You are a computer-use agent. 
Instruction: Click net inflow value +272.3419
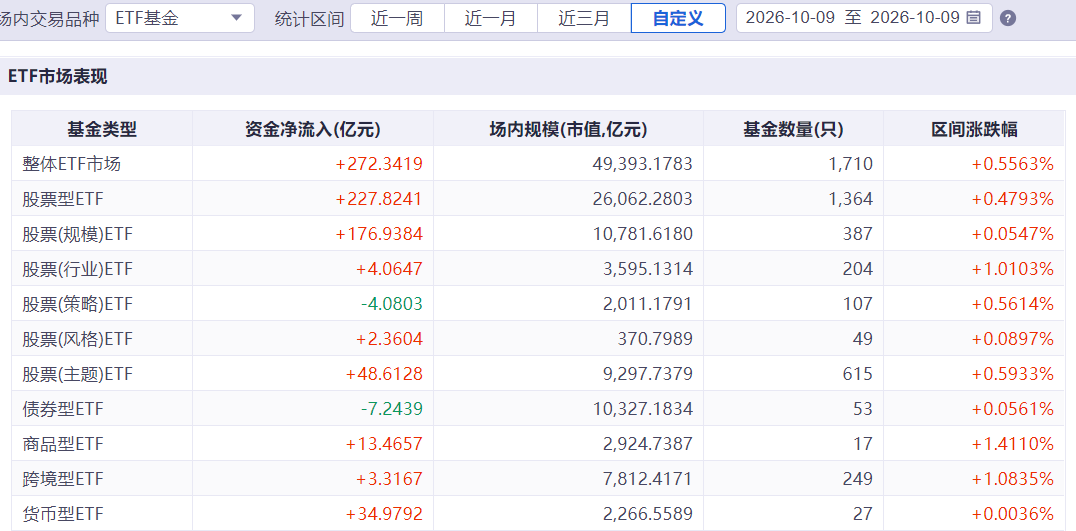tap(379, 164)
